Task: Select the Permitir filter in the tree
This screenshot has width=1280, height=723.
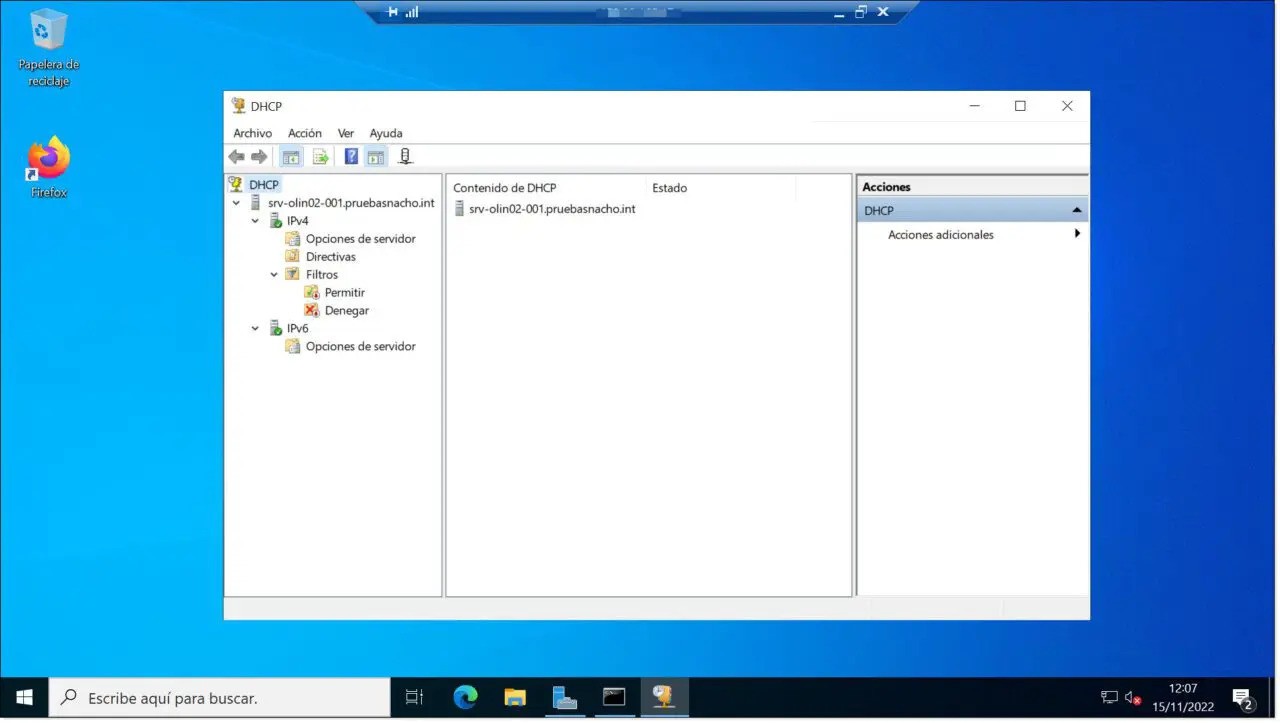Action: pos(344,293)
